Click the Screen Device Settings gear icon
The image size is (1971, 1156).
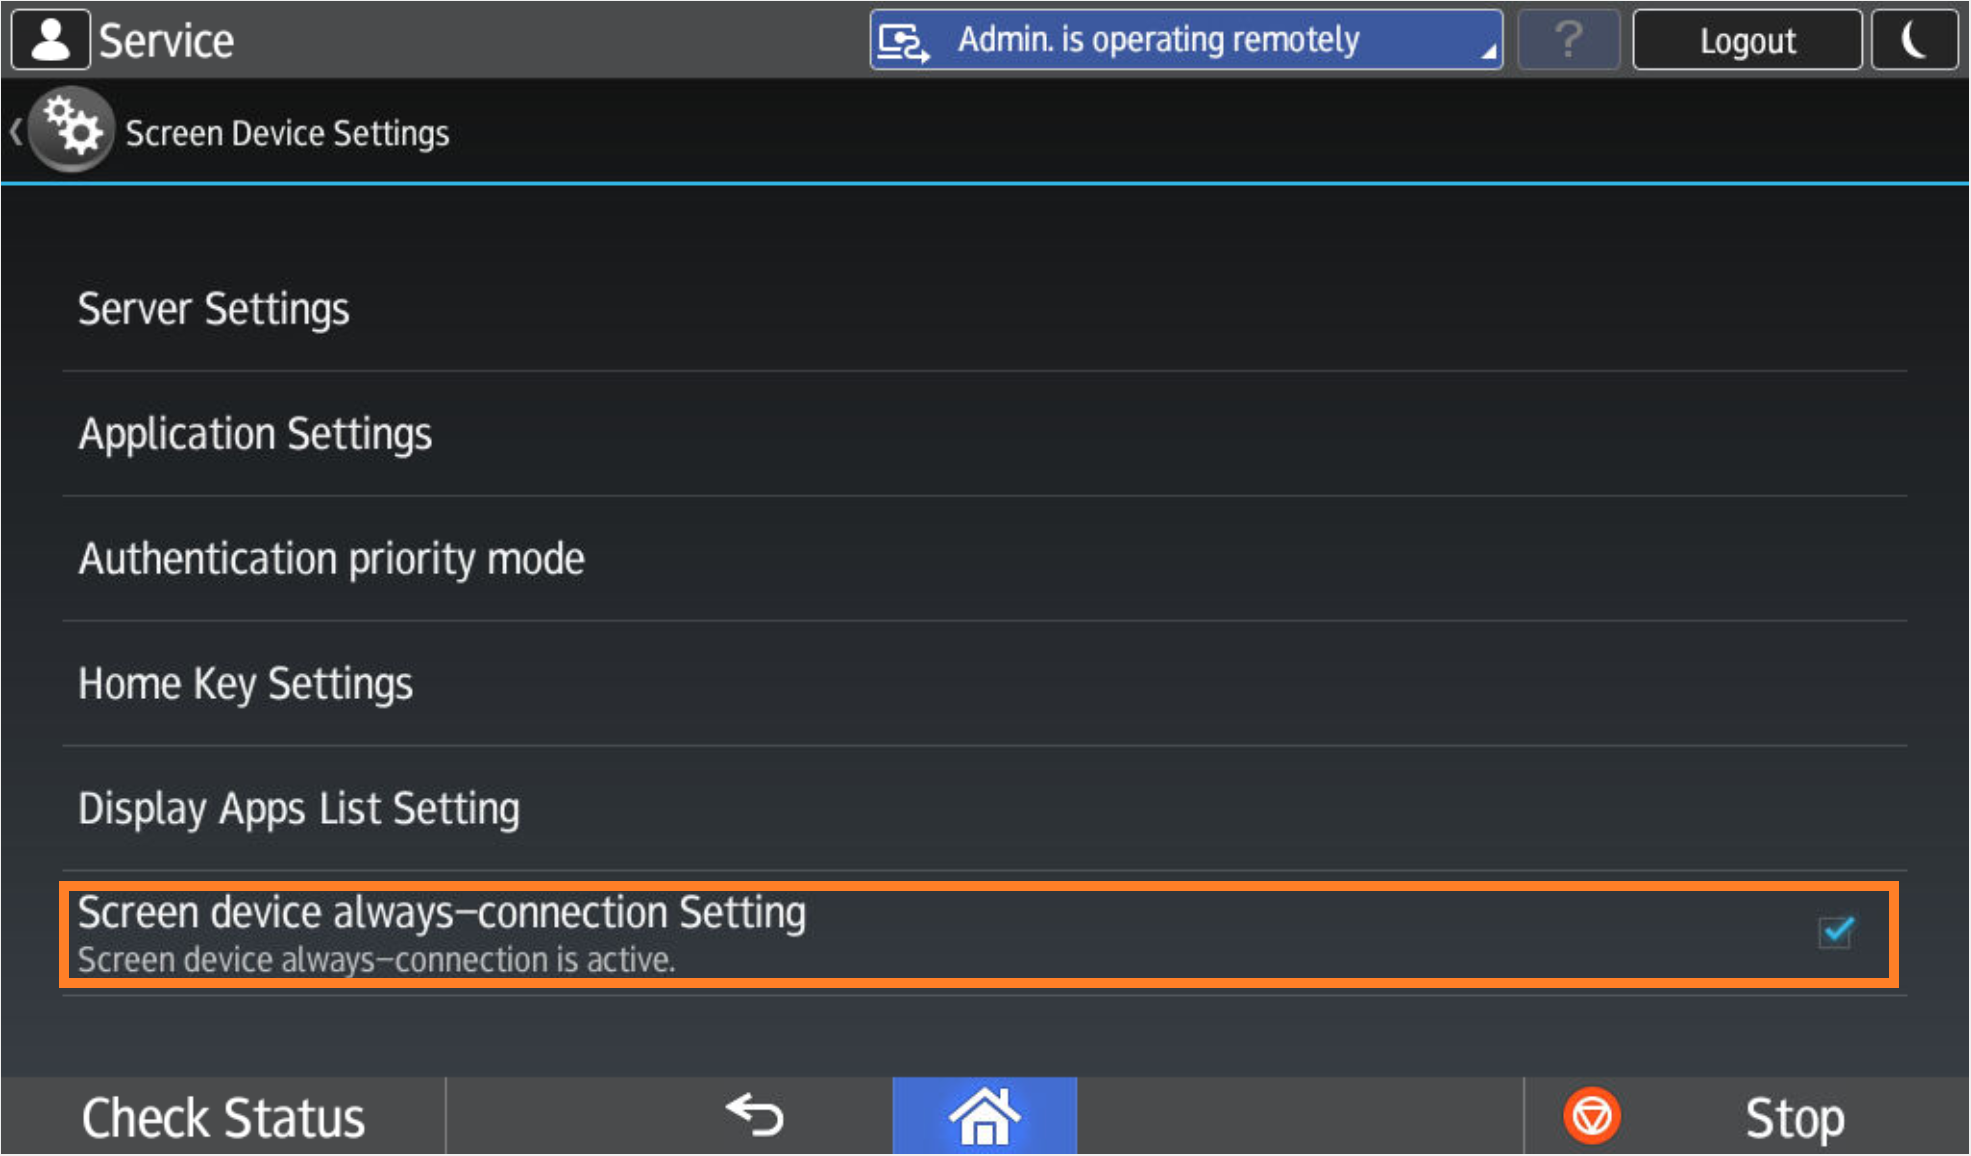pos(71,130)
